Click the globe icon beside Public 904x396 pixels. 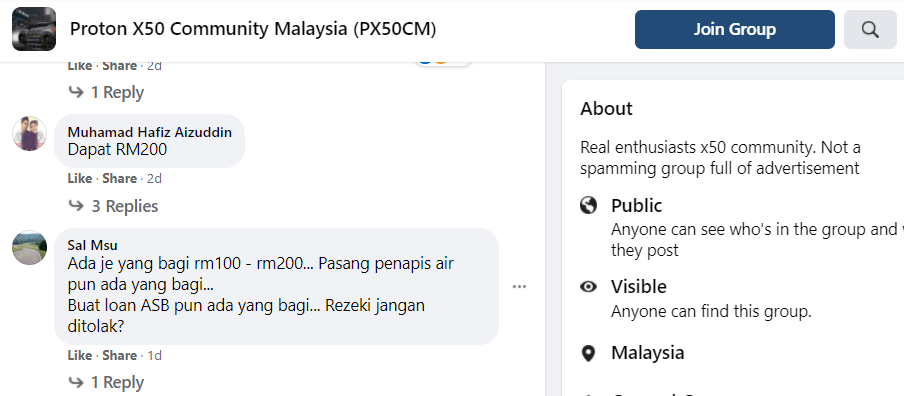pyautogui.click(x=588, y=205)
